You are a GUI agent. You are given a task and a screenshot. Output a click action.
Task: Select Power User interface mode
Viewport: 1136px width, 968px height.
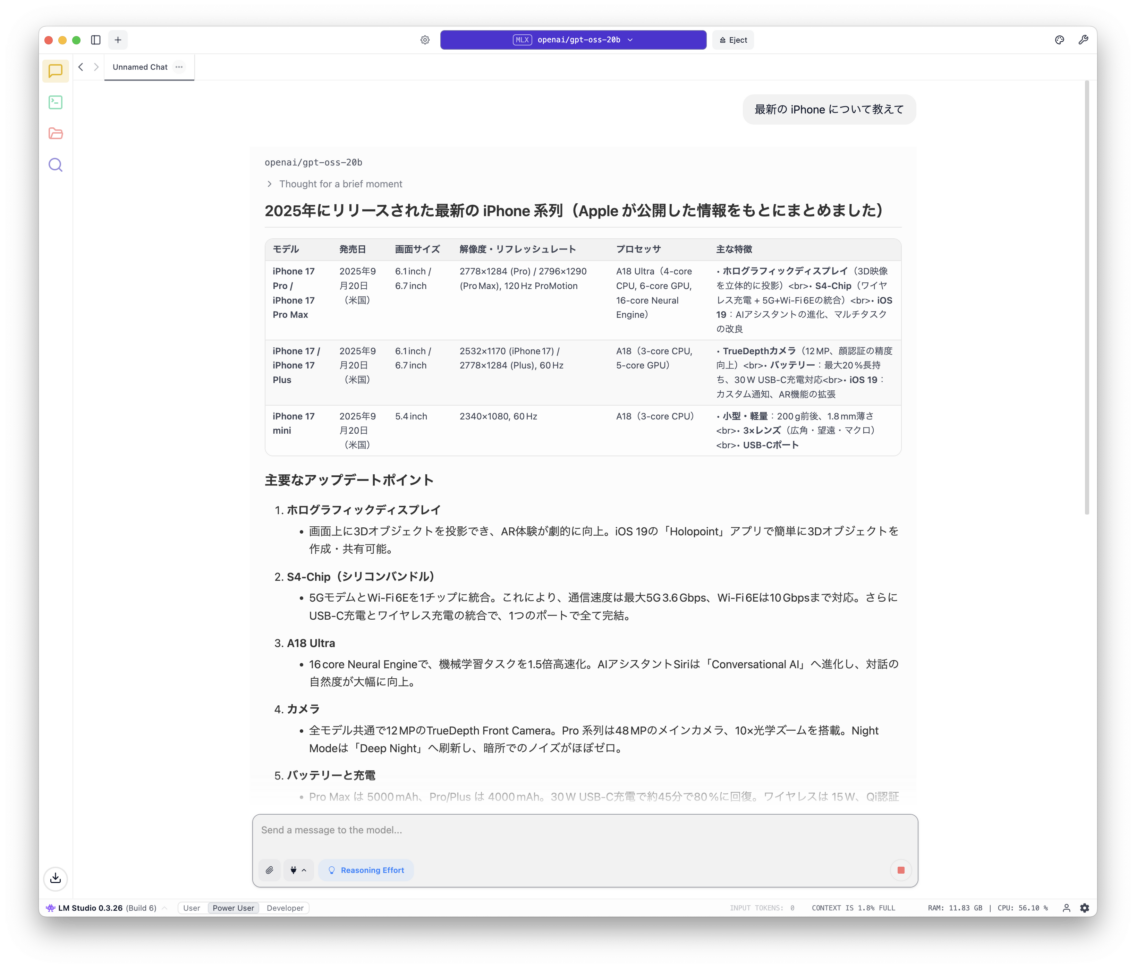point(233,908)
